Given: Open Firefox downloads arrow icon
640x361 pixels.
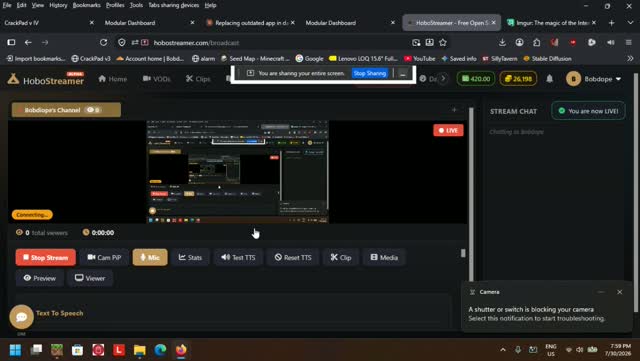Looking at the screenshot, I should click(x=502, y=42).
